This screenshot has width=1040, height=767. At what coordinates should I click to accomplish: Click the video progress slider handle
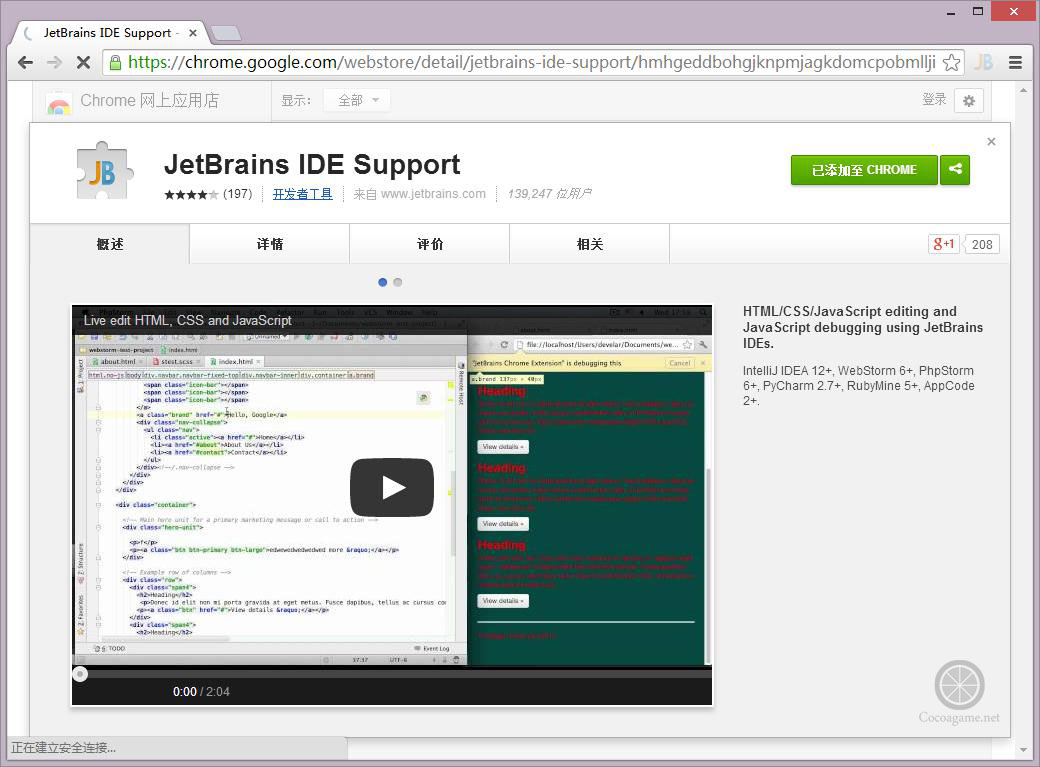[x=80, y=674]
